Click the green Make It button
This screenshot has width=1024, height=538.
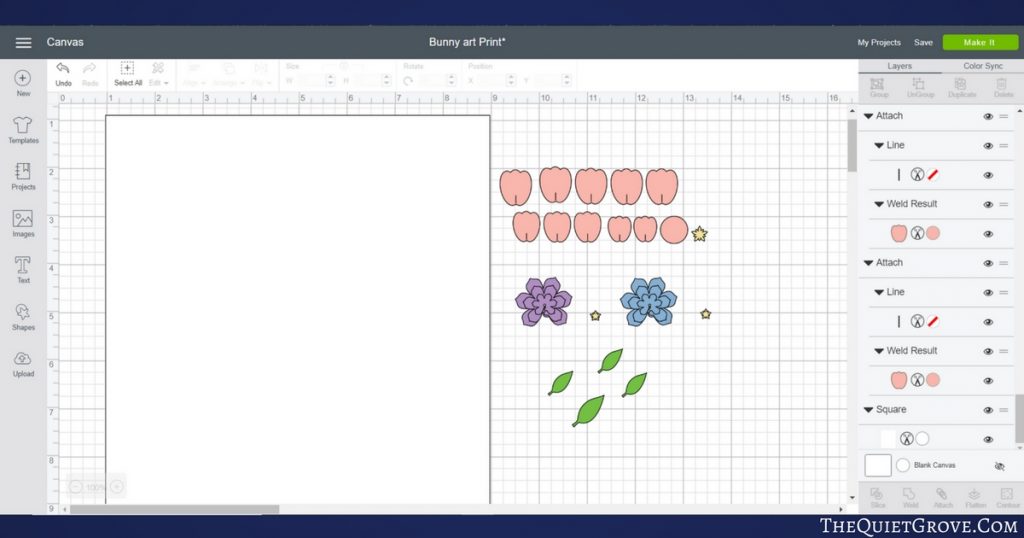click(x=980, y=42)
